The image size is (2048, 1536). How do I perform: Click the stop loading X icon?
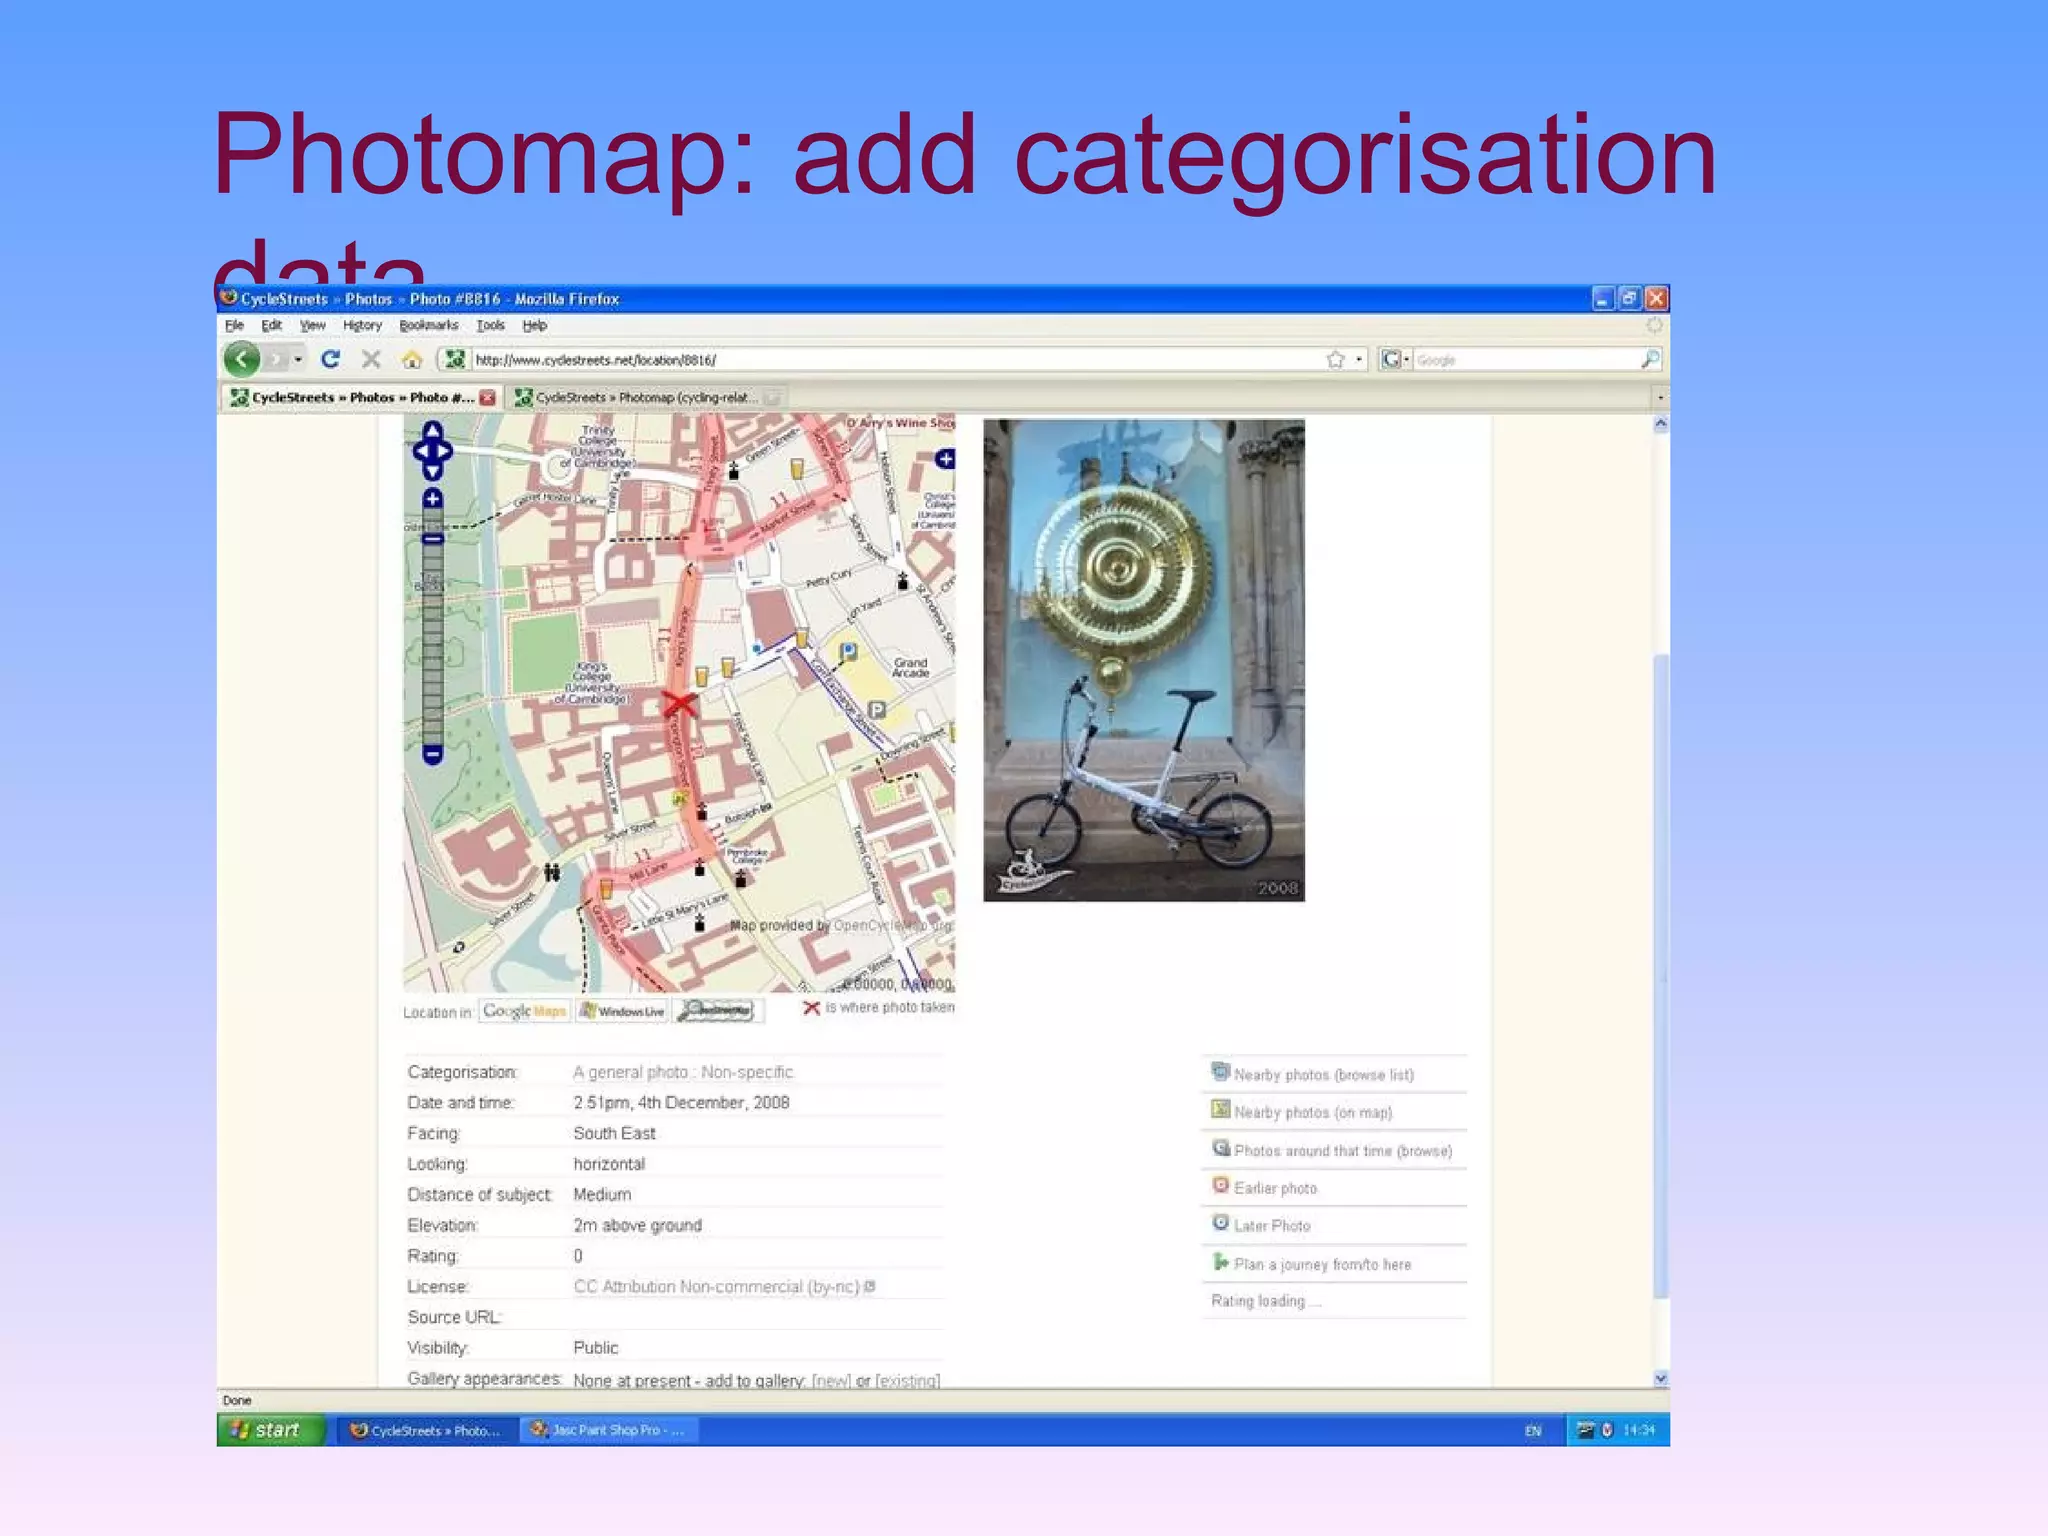coord(371,359)
